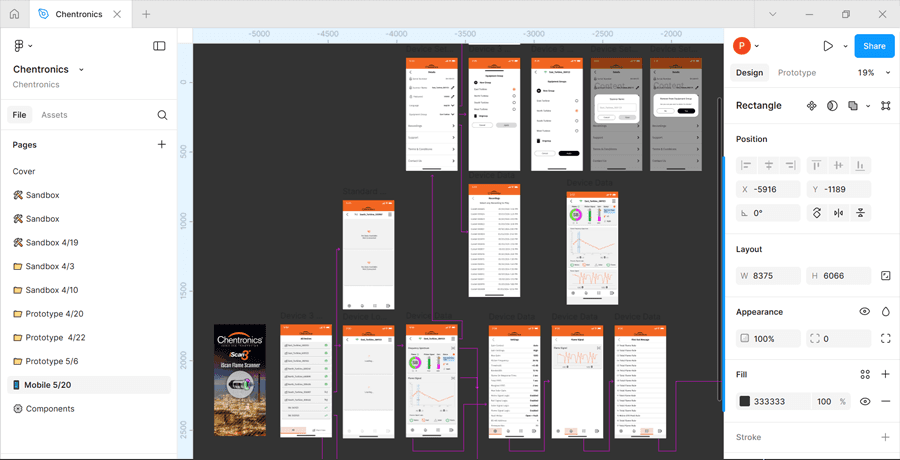Click the Y position field -1189
The image size is (900, 460).
[839, 189]
